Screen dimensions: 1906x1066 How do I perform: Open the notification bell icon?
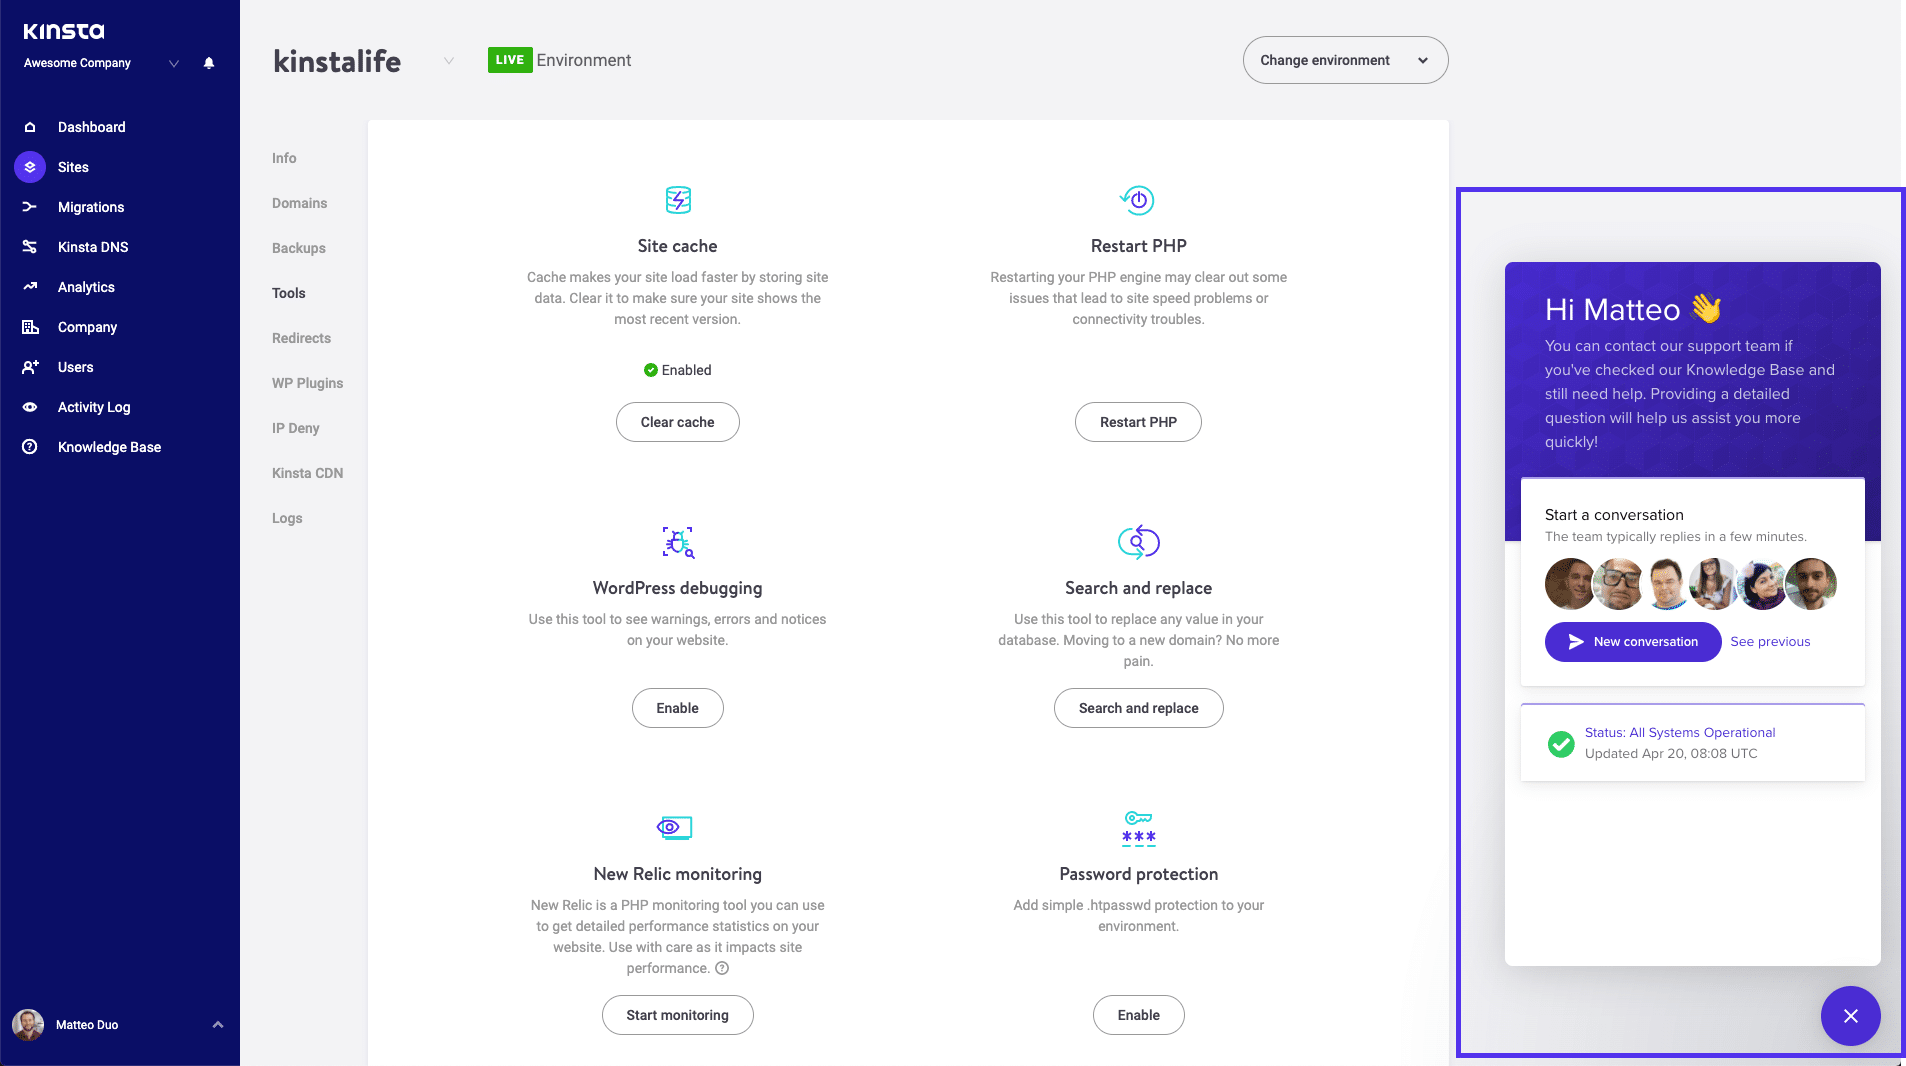(x=209, y=63)
